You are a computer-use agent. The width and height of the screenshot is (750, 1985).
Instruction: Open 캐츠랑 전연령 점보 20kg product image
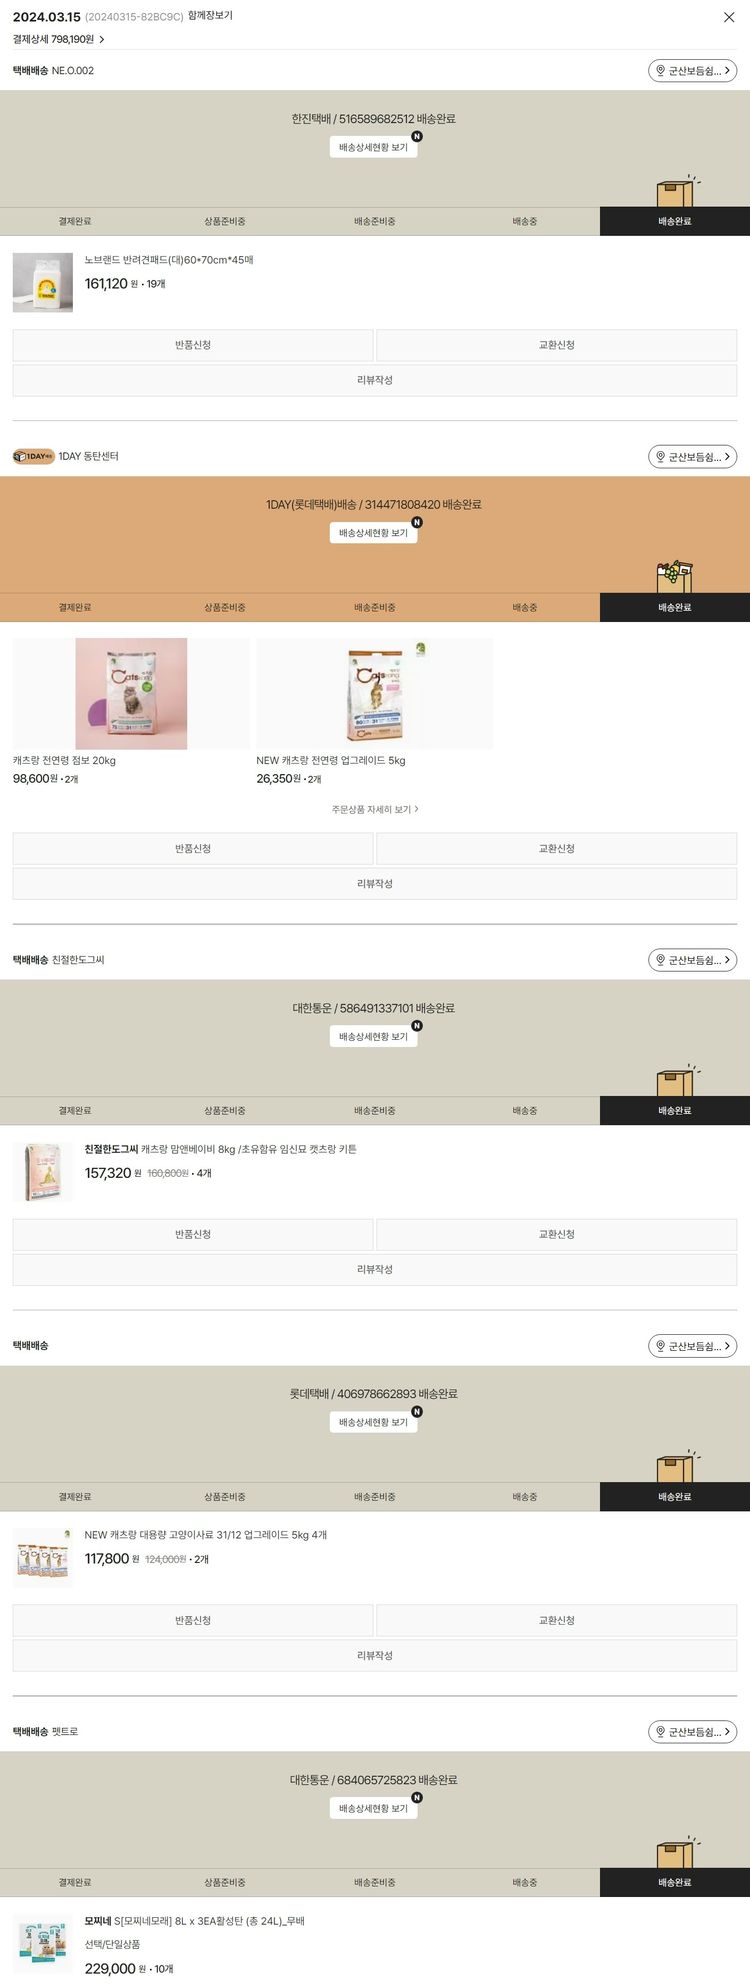tap(131, 694)
